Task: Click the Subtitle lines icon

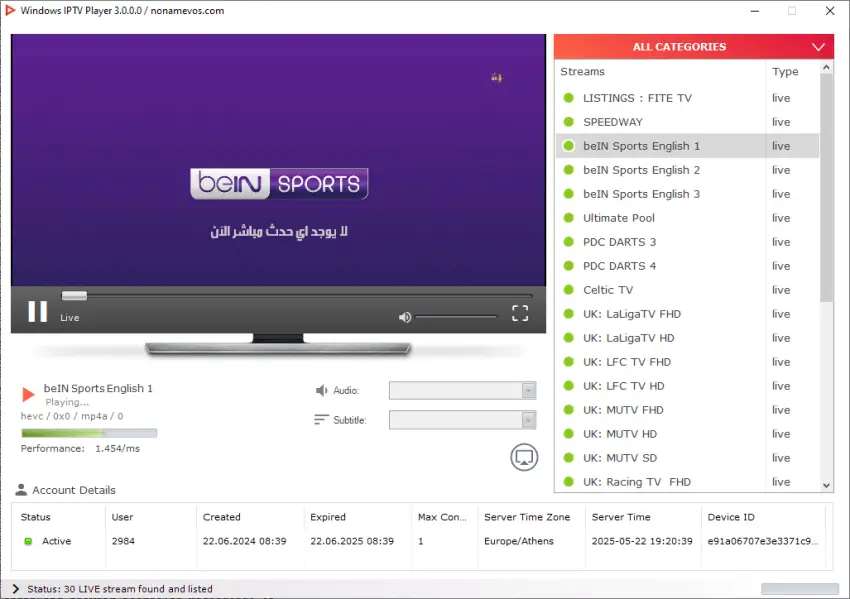Action: [x=321, y=420]
